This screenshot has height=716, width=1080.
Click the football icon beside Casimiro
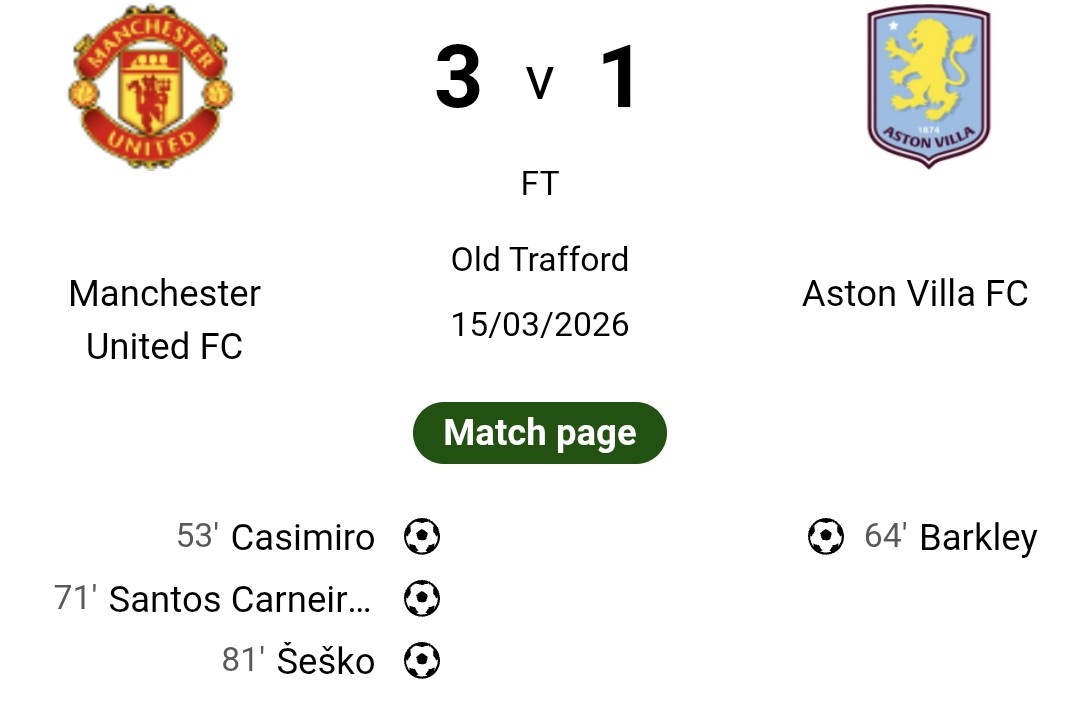(x=422, y=537)
